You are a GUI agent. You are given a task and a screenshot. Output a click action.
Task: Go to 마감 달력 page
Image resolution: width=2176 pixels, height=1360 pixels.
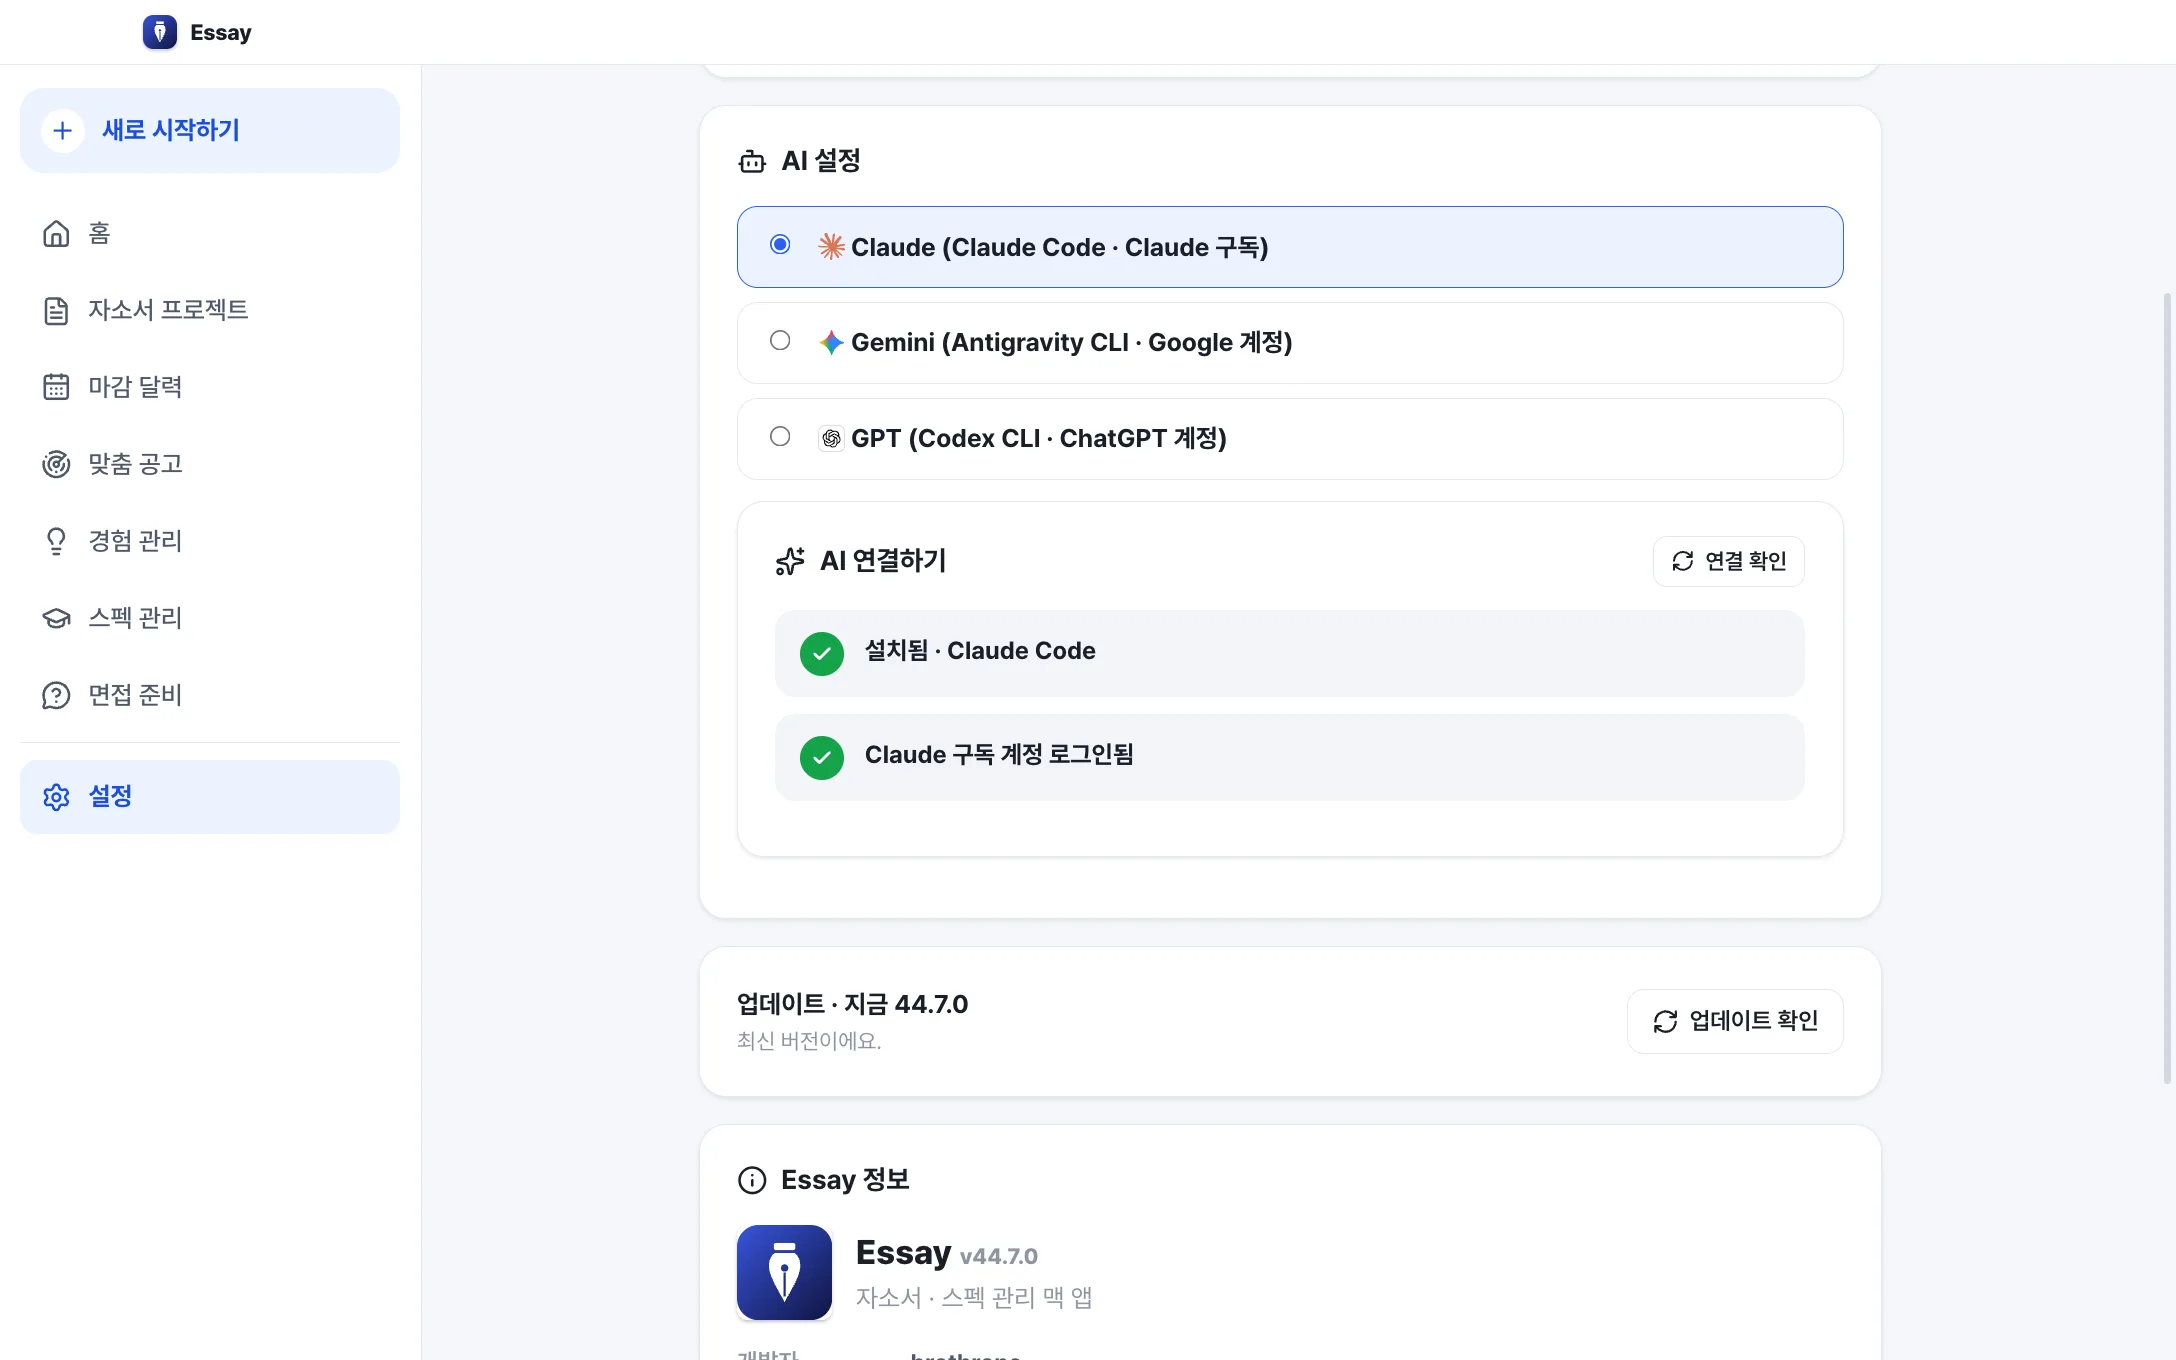tap(210, 387)
